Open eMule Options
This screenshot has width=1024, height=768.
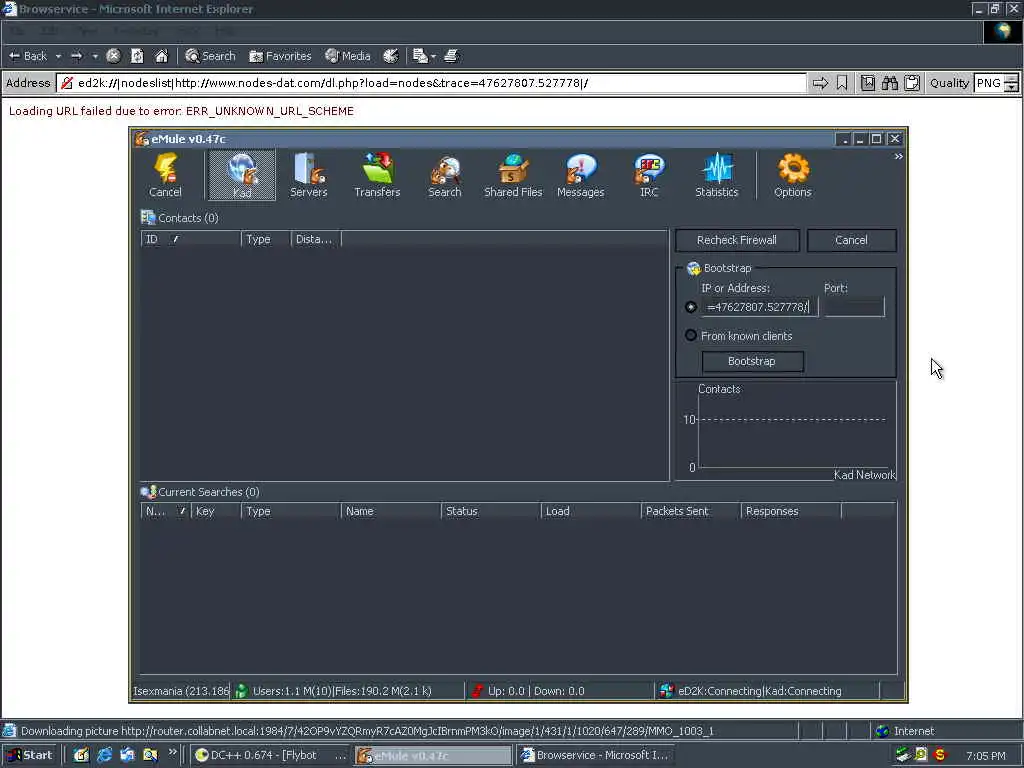click(793, 175)
